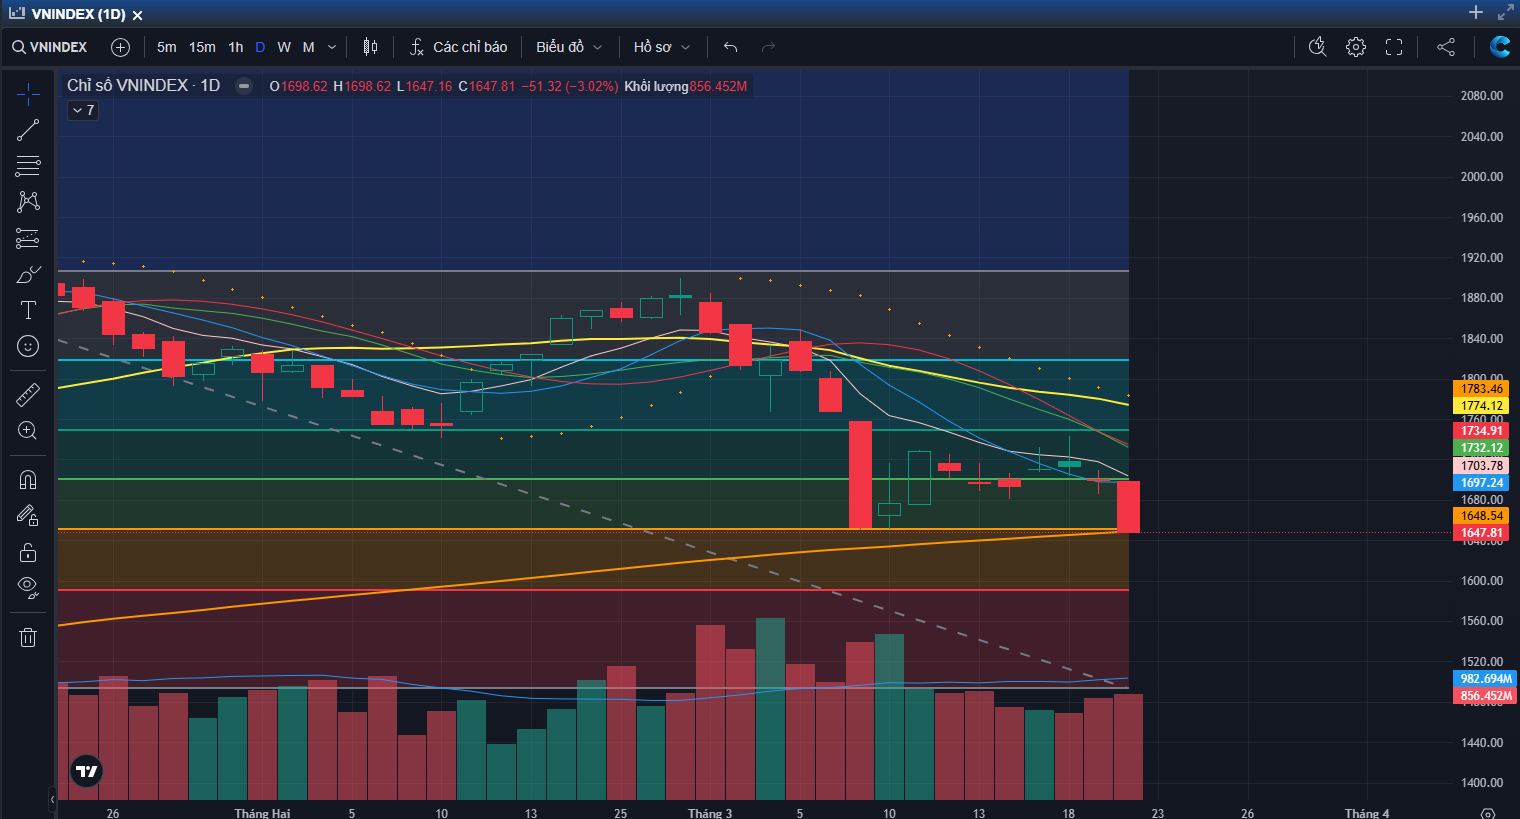
Task: Click the 1648.54 orange price label
Action: coord(1481,516)
